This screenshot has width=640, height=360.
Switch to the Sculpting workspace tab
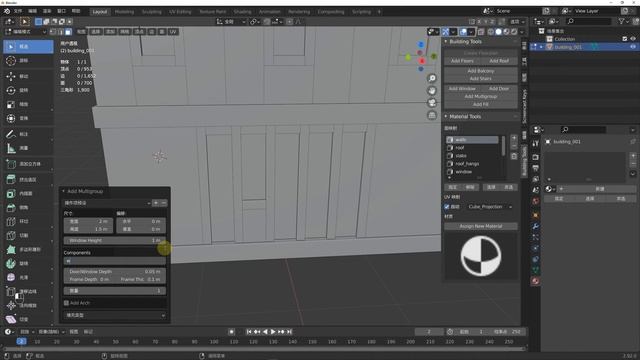click(152, 11)
